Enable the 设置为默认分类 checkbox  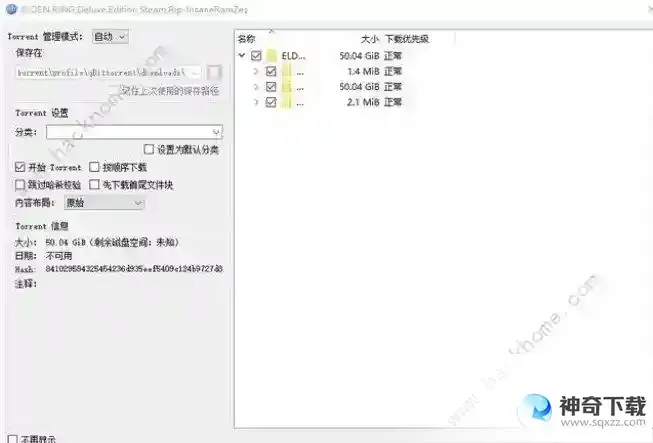coord(149,149)
